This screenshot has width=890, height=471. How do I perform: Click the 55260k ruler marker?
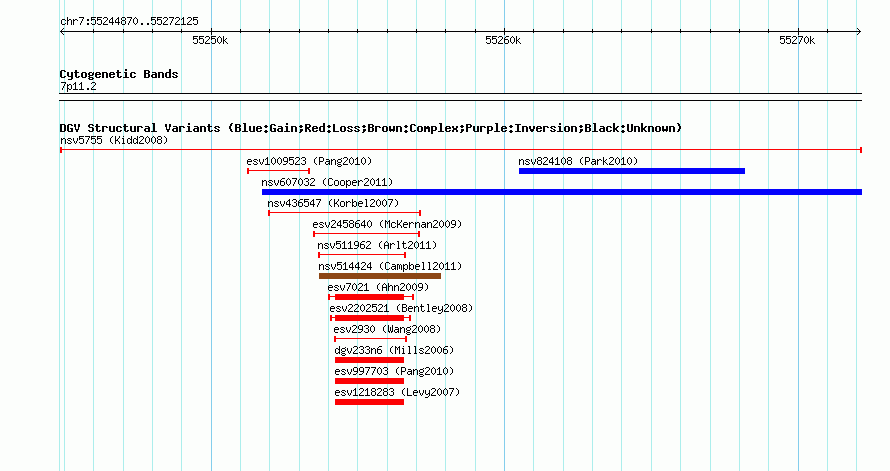[x=503, y=40]
